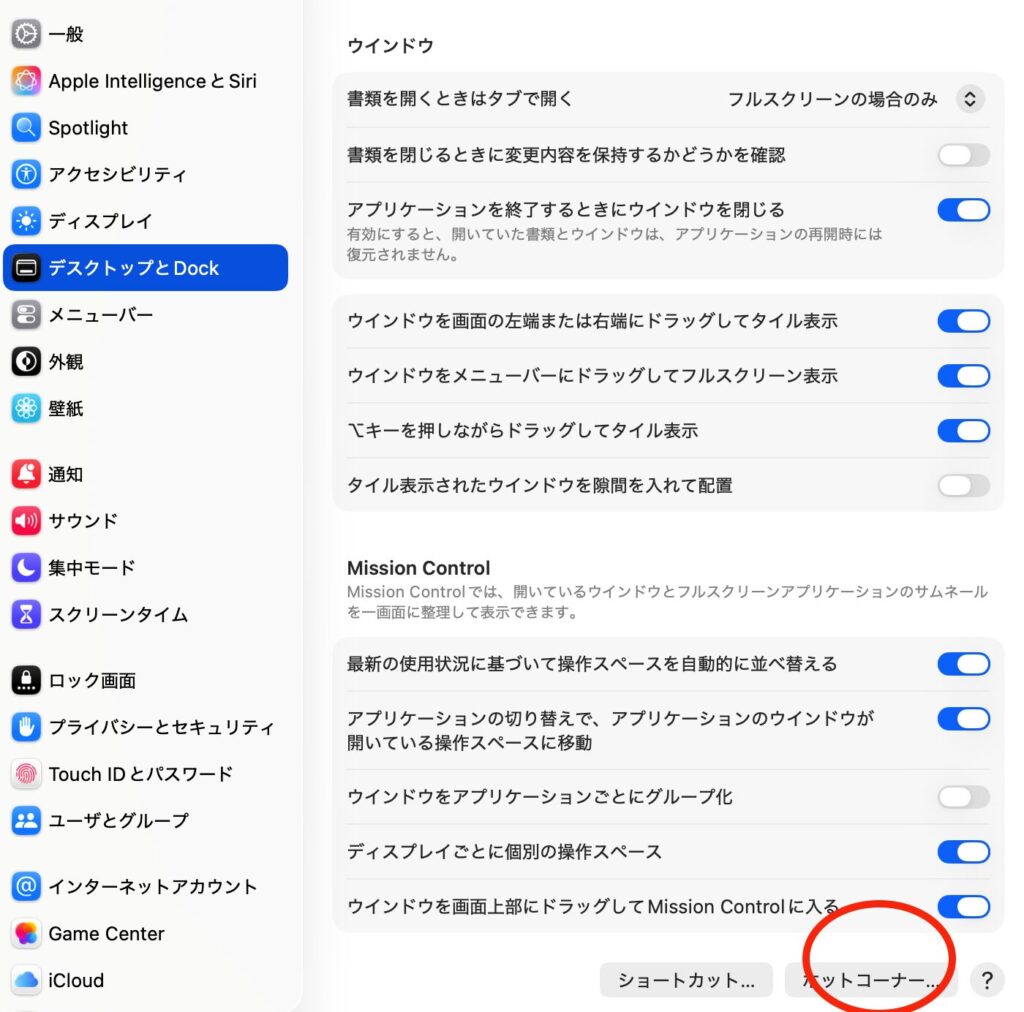Screen dimensions: 1024x1012
Task: Turn on ウインドウをアプリケーションごとにグループ化
Action: (x=964, y=797)
